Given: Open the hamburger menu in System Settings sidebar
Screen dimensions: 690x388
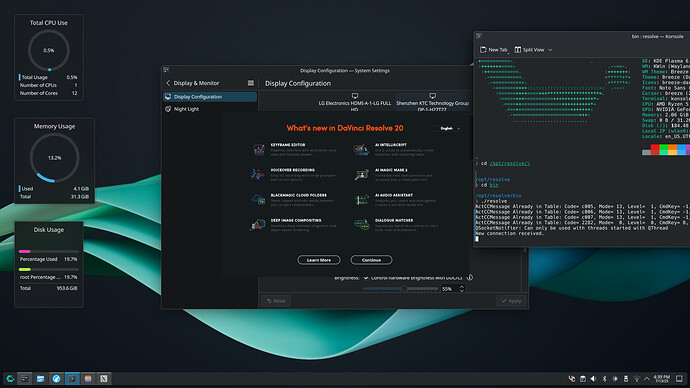Looking at the screenshot, I should (x=251, y=83).
